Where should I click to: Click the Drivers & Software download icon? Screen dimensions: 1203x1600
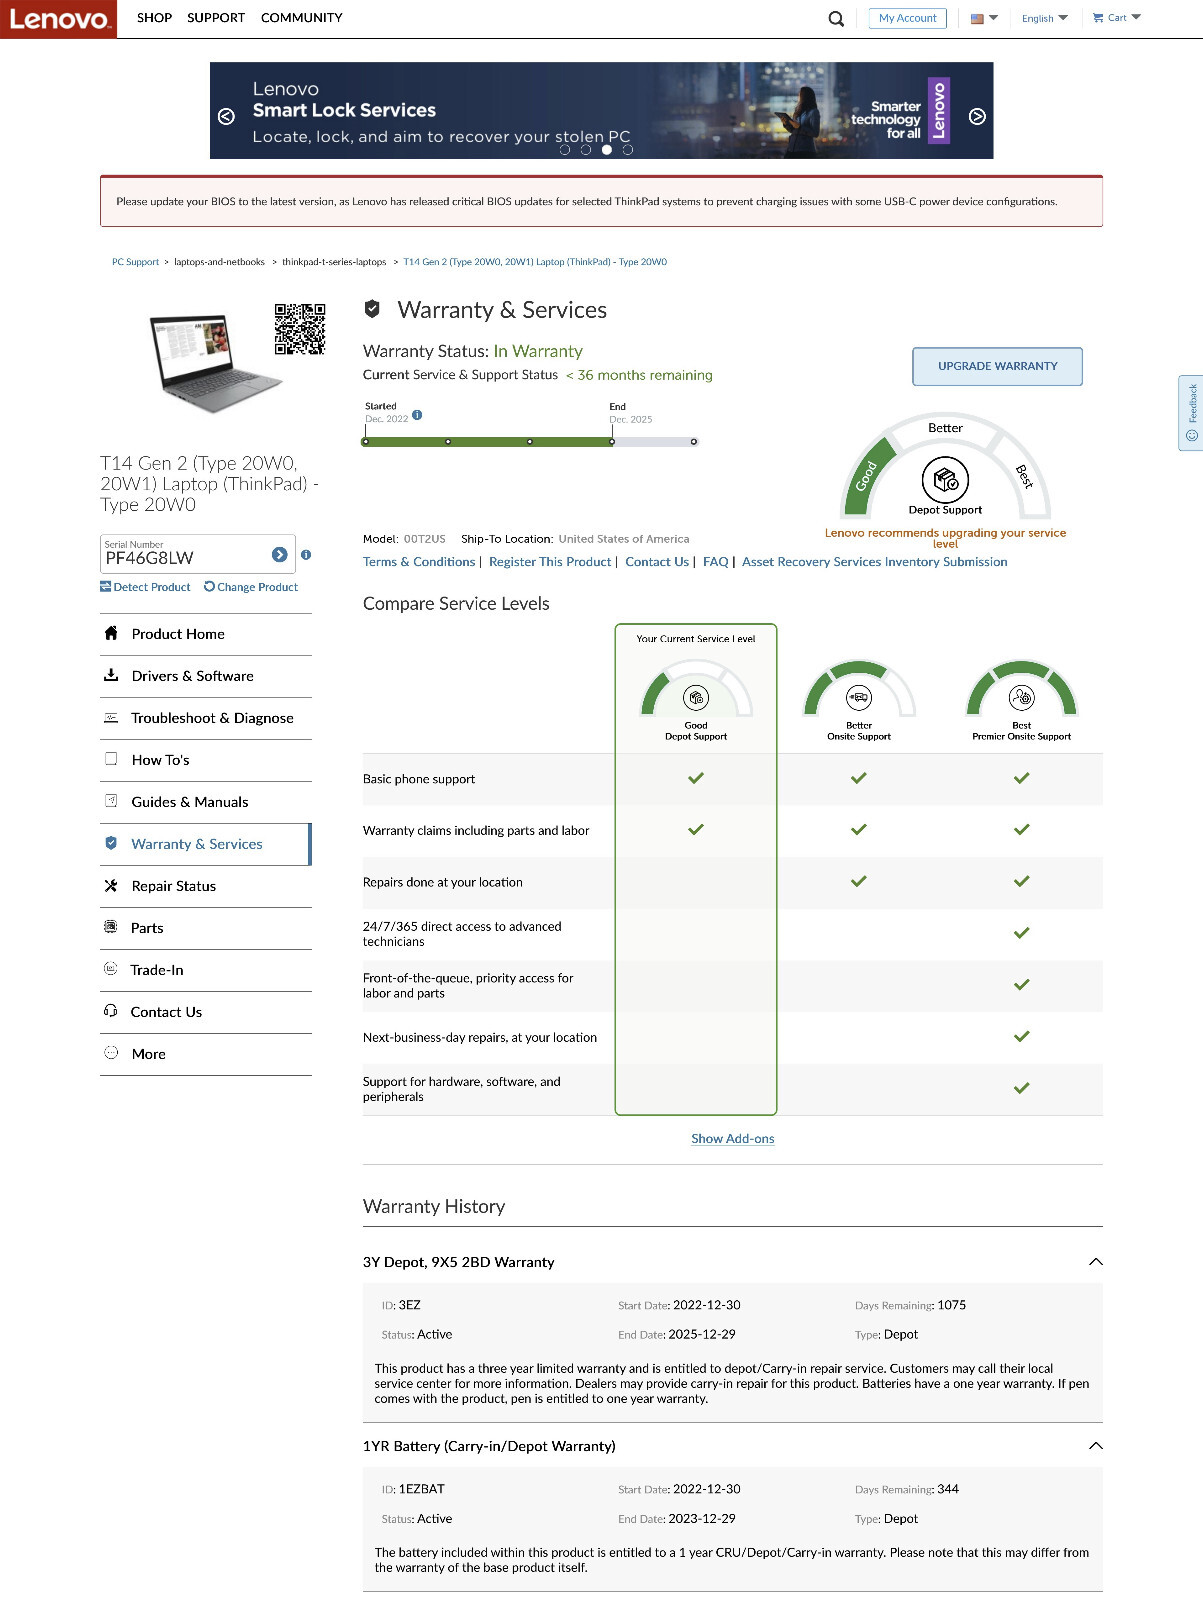(111, 675)
